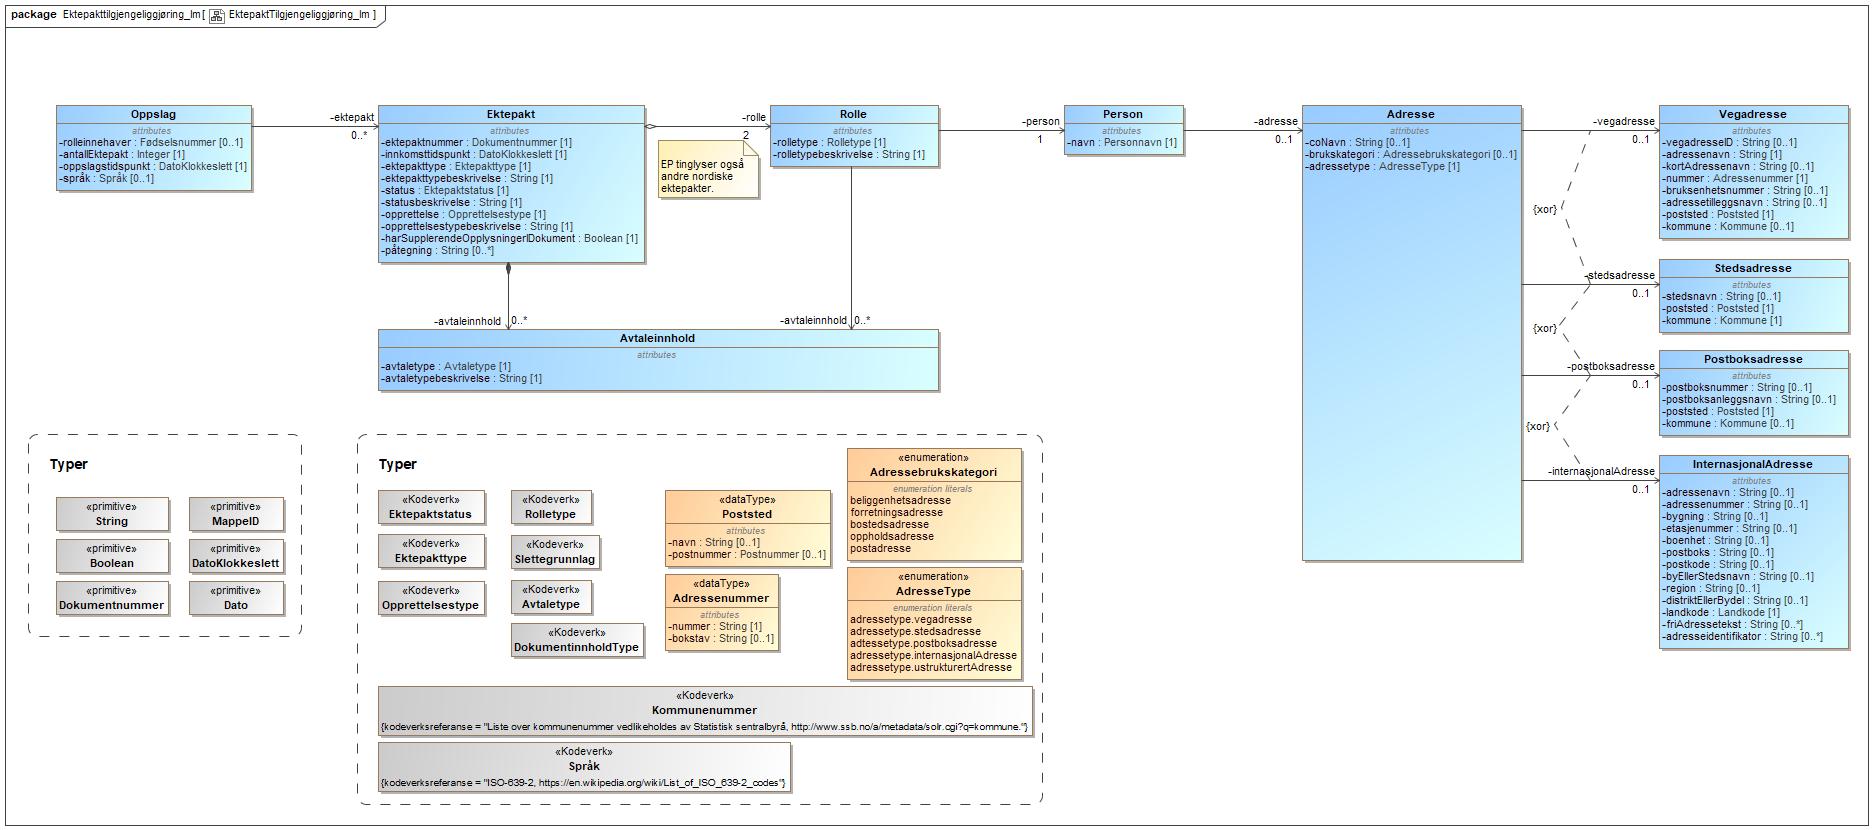1873x830 pixels.
Task: Click the adressetype attribute in Adresse
Action: 1382,166
